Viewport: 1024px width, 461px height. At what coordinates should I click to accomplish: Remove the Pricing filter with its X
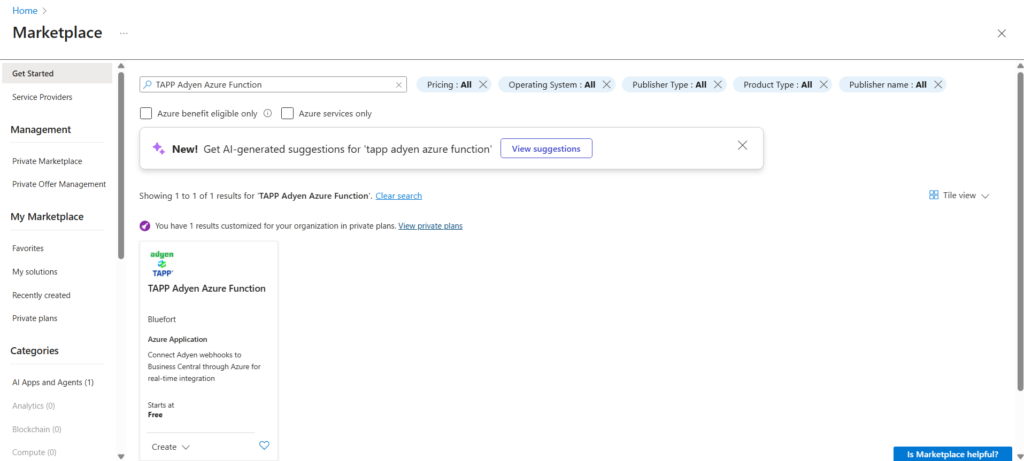coord(483,85)
